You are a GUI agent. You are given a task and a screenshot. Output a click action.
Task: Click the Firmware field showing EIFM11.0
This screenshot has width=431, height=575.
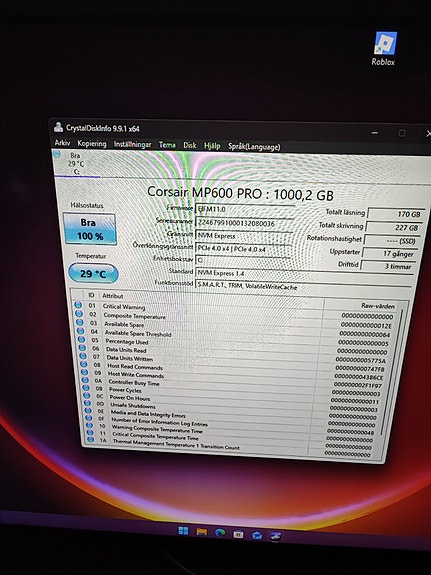click(x=245, y=209)
